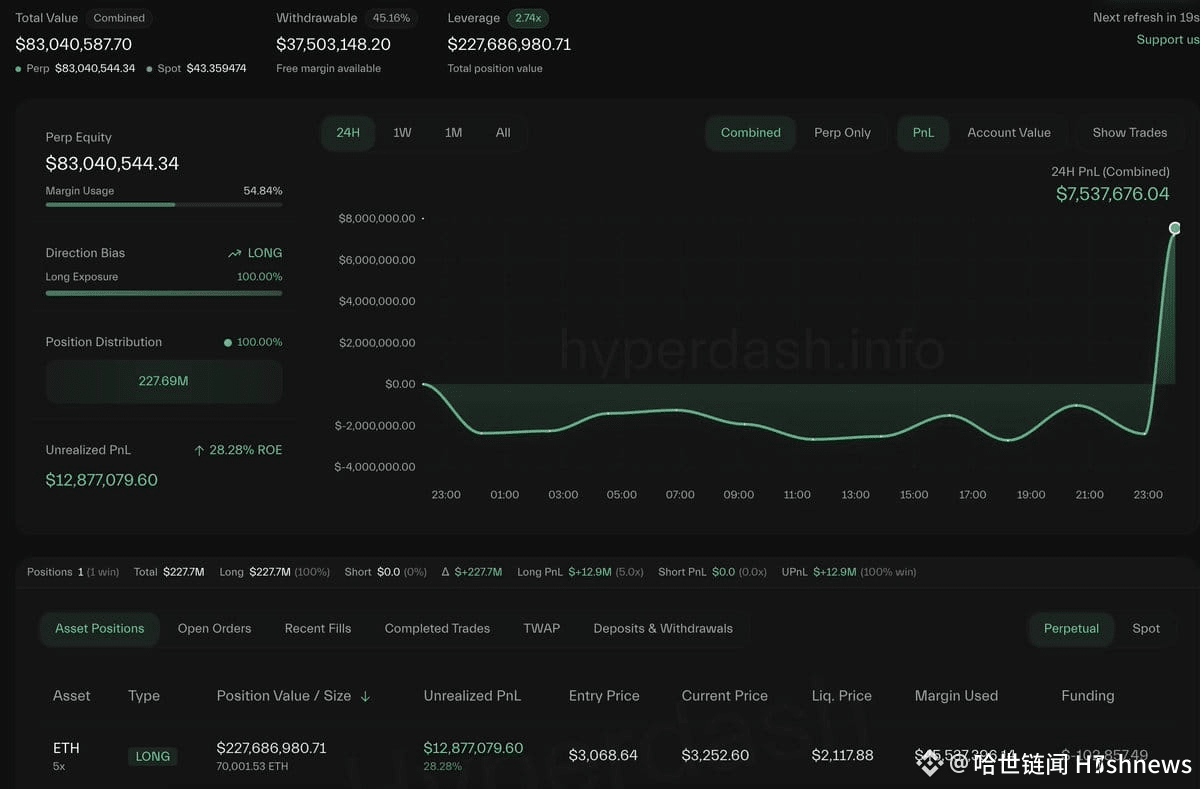Click the 227.69M position distribution bar

(x=163, y=381)
